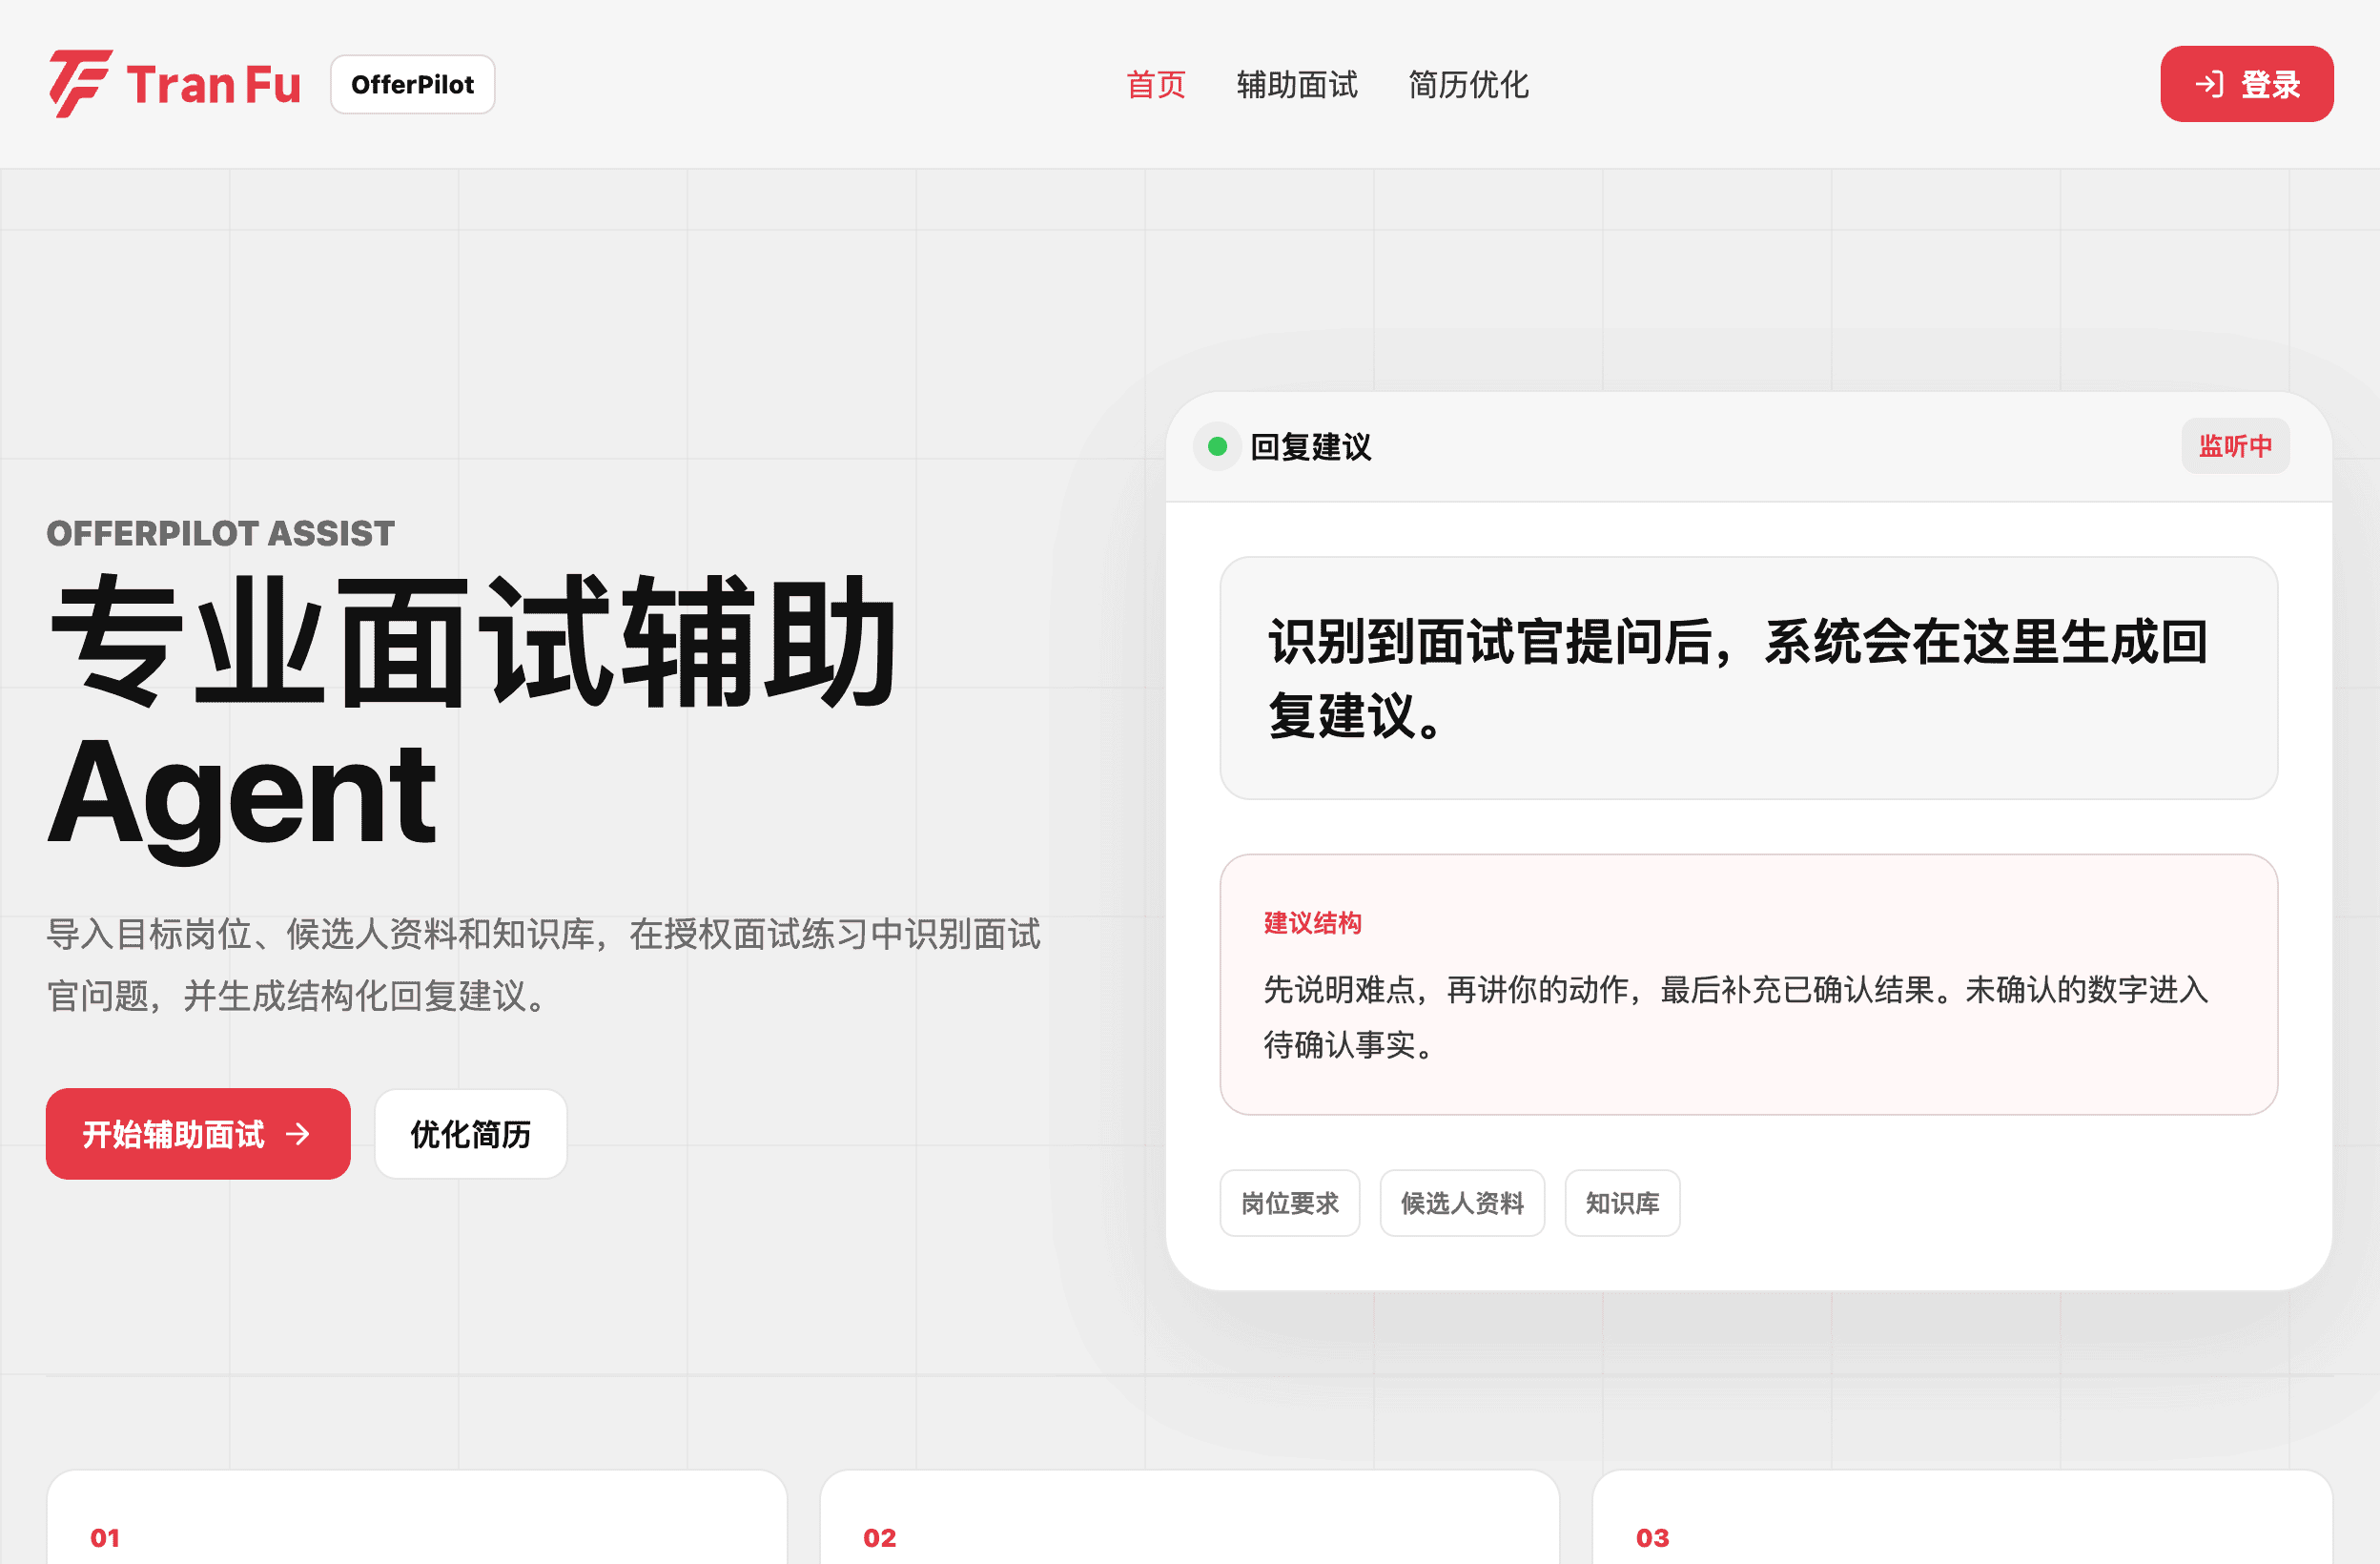
Task: Click the green status dot beside 回复建议
Action: point(1217,446)
